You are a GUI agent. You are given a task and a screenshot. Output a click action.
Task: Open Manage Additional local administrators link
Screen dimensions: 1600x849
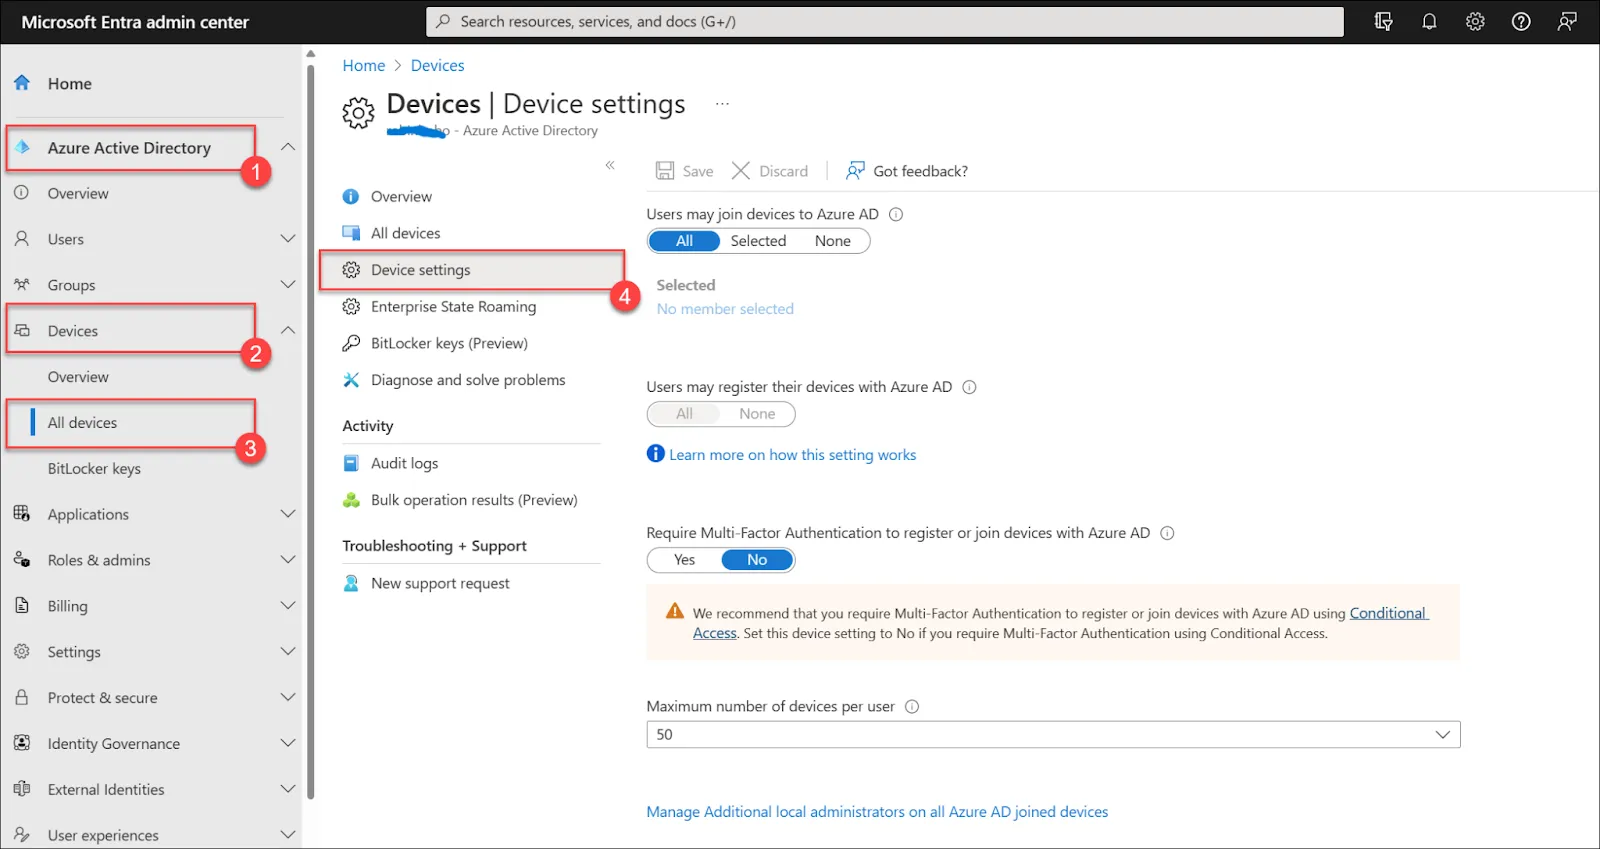click(x=877, y=812)
